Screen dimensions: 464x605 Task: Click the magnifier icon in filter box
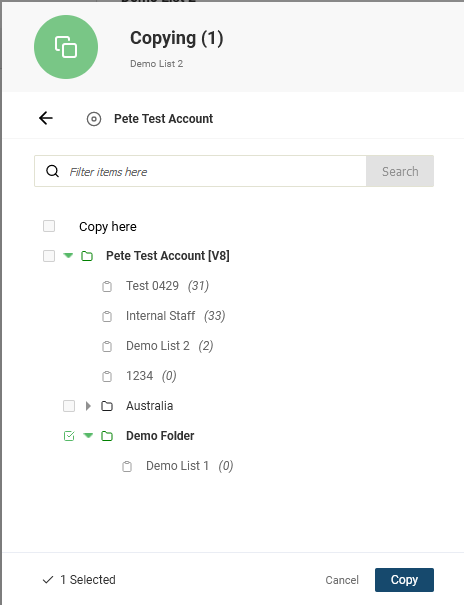(x=52, y=171)
